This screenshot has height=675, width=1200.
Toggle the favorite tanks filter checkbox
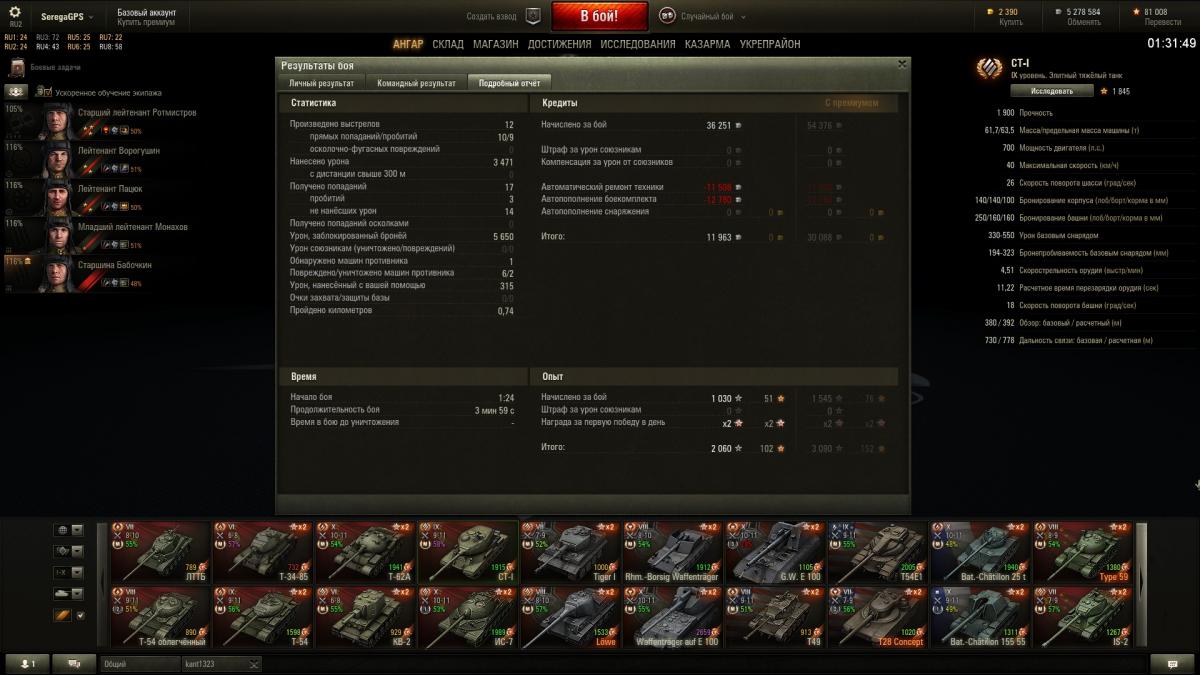pos(82,616)
